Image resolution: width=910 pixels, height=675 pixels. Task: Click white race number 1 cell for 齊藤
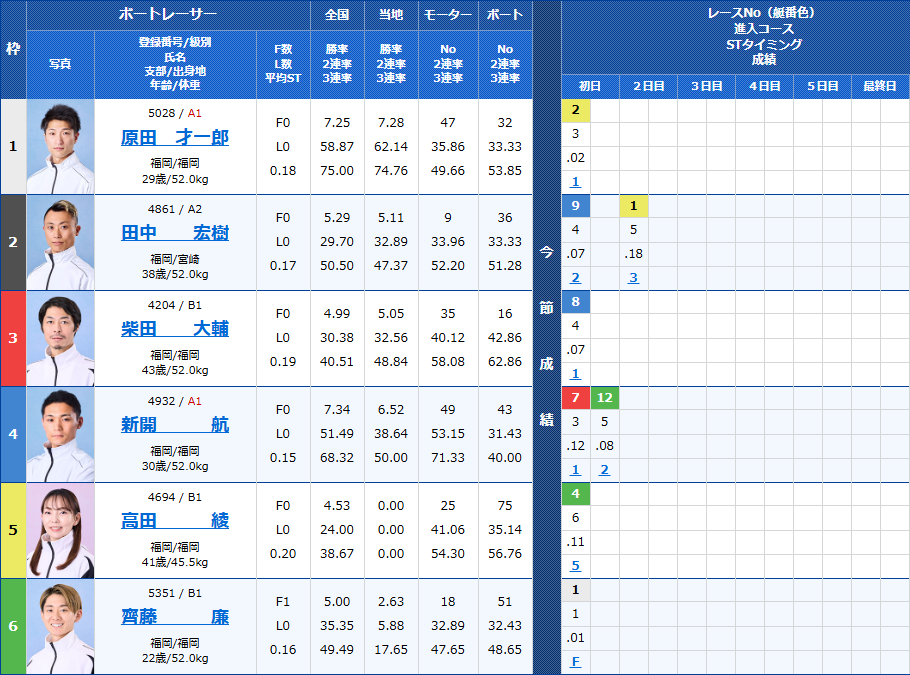576,590
